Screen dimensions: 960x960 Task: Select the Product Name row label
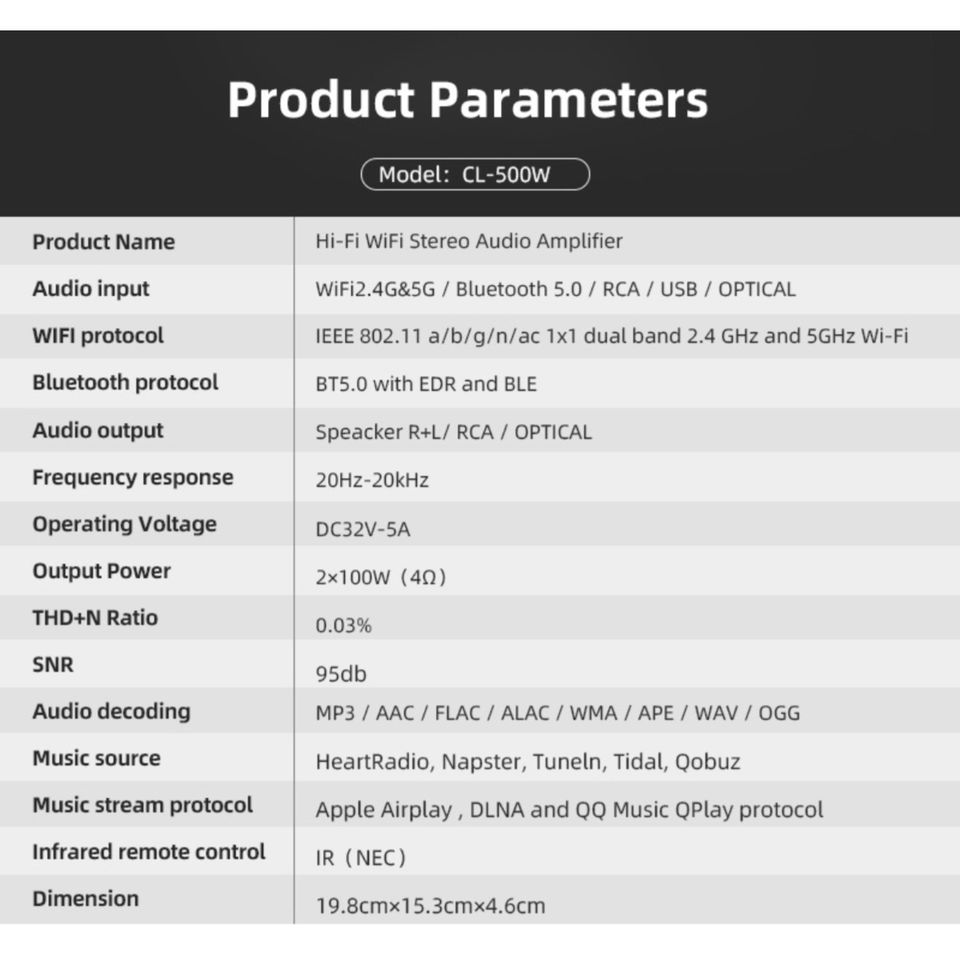(x=103, y=242)
